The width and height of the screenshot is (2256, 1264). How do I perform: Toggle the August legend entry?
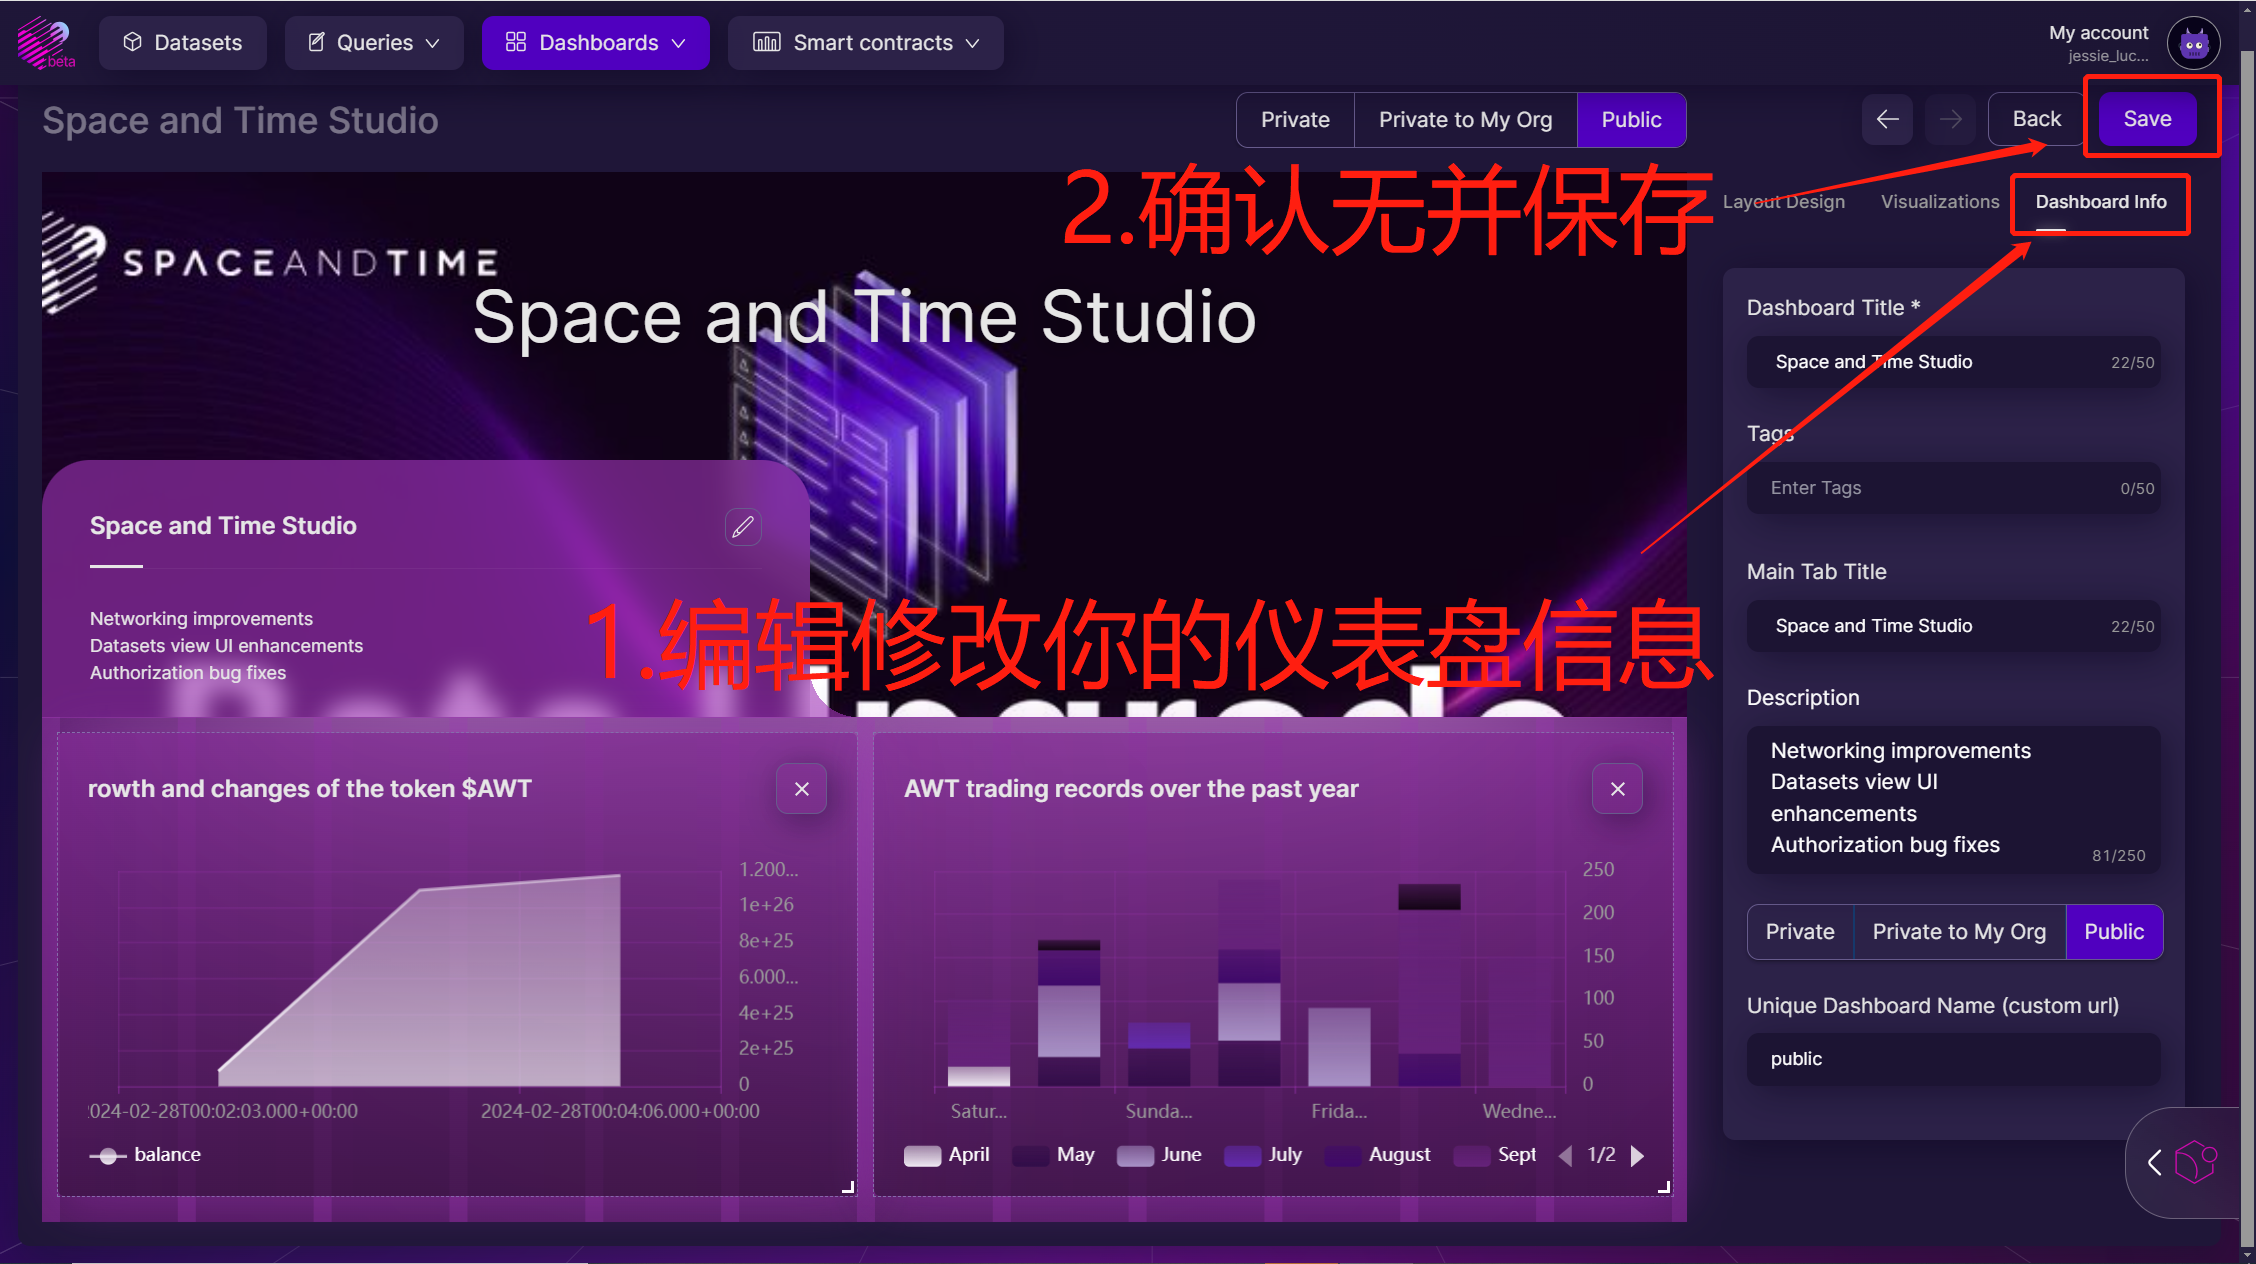click(1378, 1155)
